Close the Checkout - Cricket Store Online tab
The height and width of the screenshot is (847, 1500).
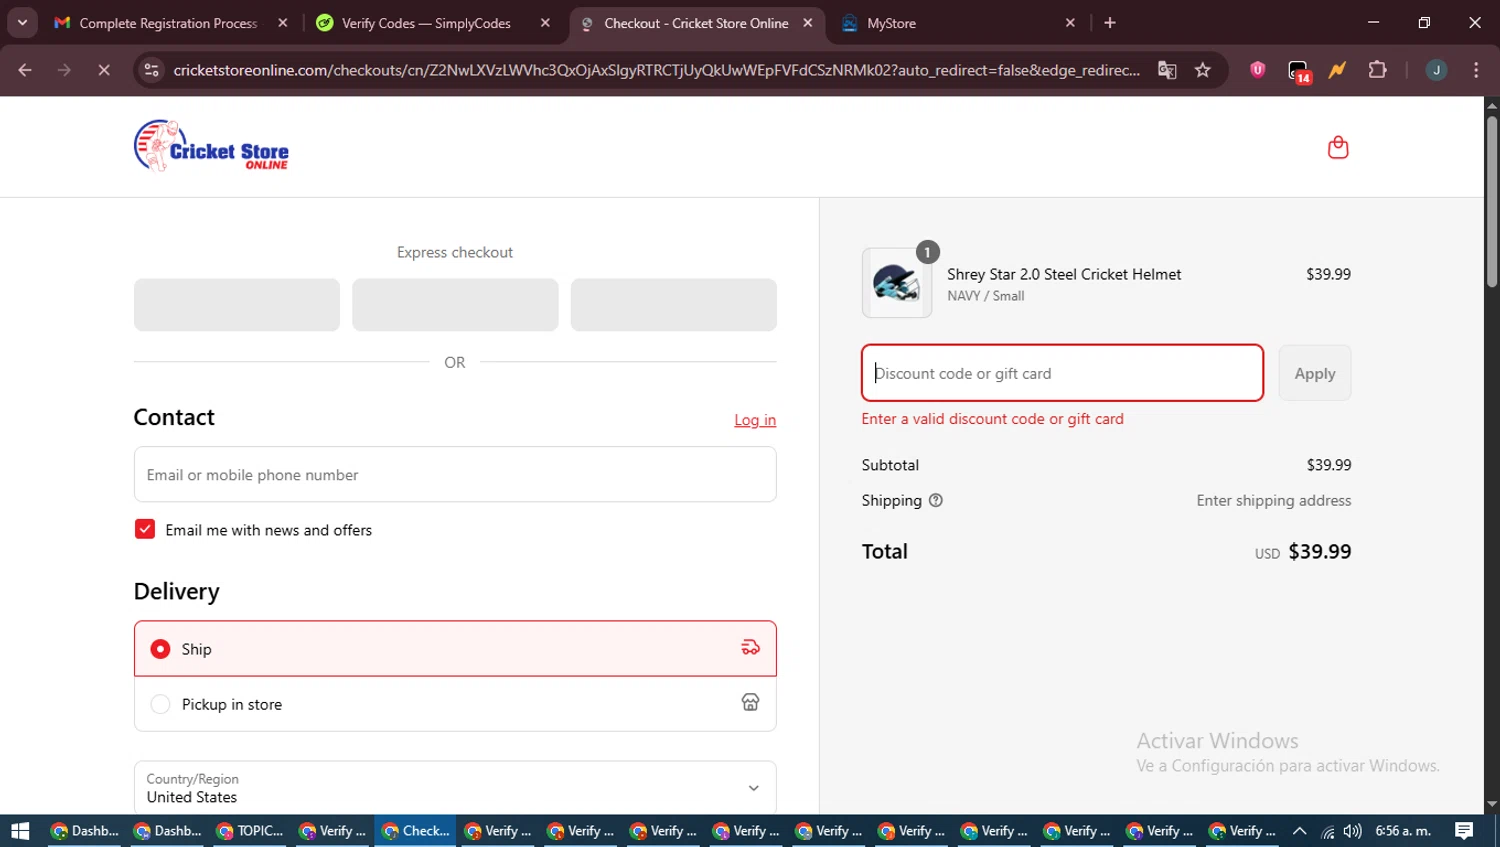[808, 23]
